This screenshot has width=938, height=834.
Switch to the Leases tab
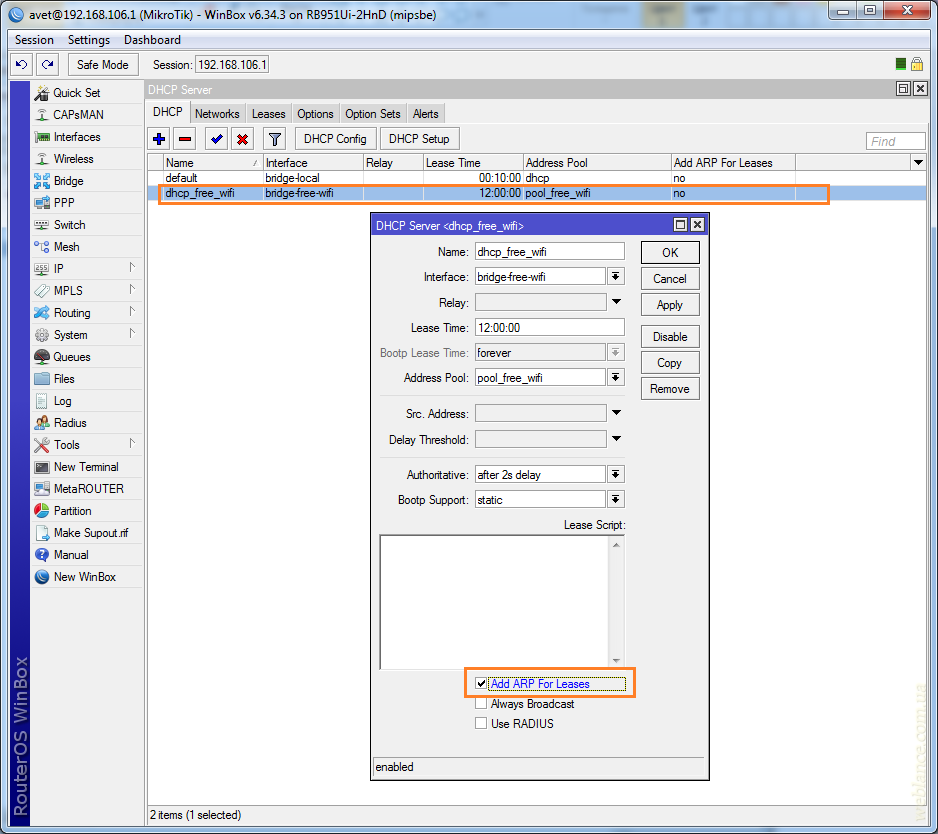tap(268, 114)
